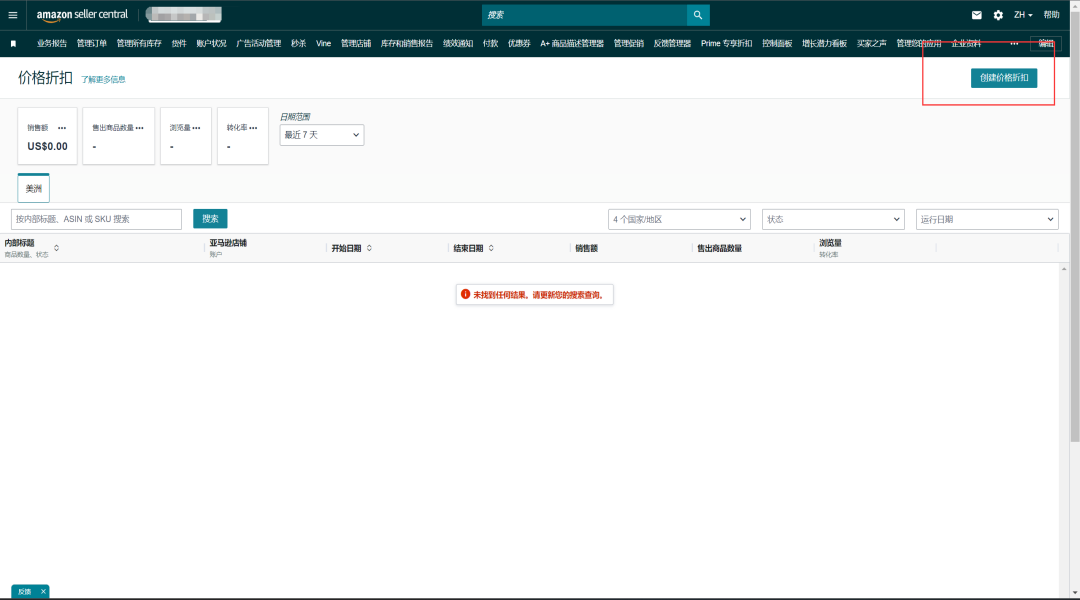
Task: Expand the 4 个国家/地区 dropdown
Action: [x=679, y=219]
